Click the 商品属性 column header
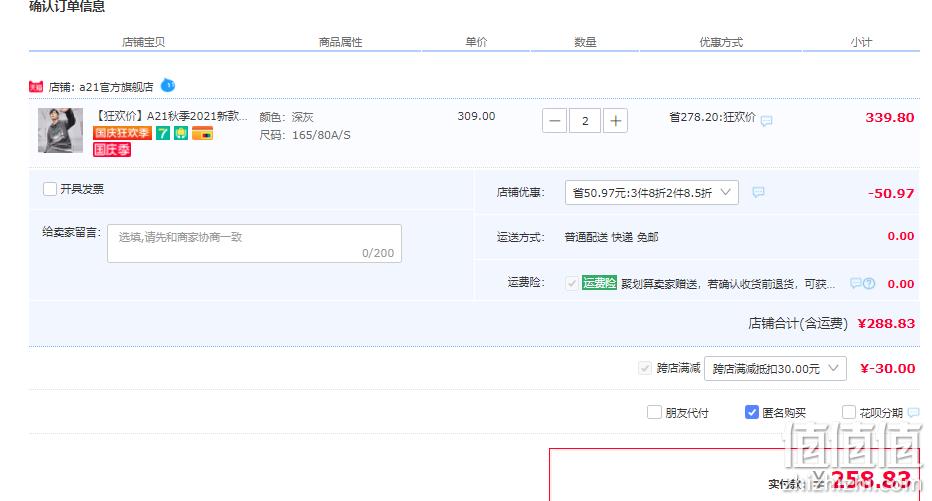This screenshot has height=501, width=932. pyautogui.click(x=341, y=42)
